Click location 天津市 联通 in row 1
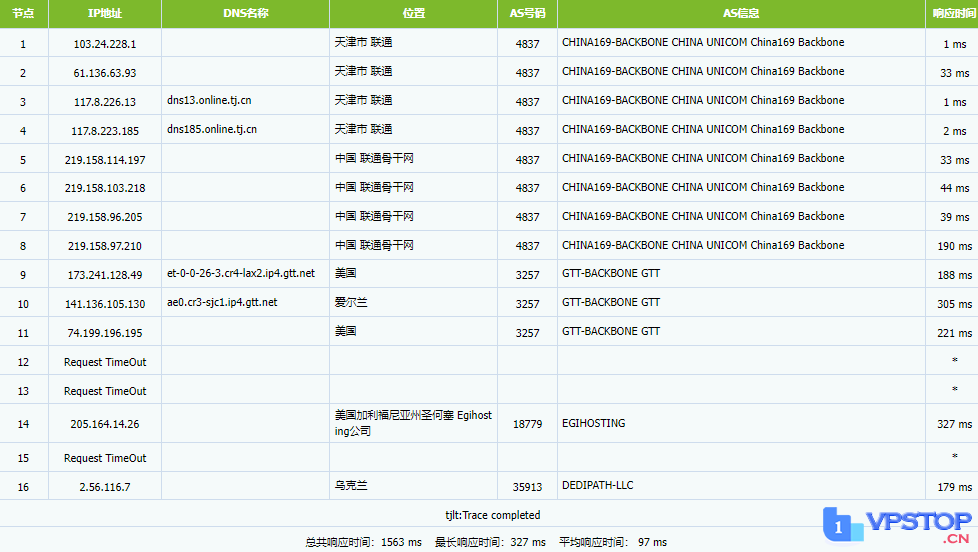Viewport: 978px width, 552px height. click(363, 42)
